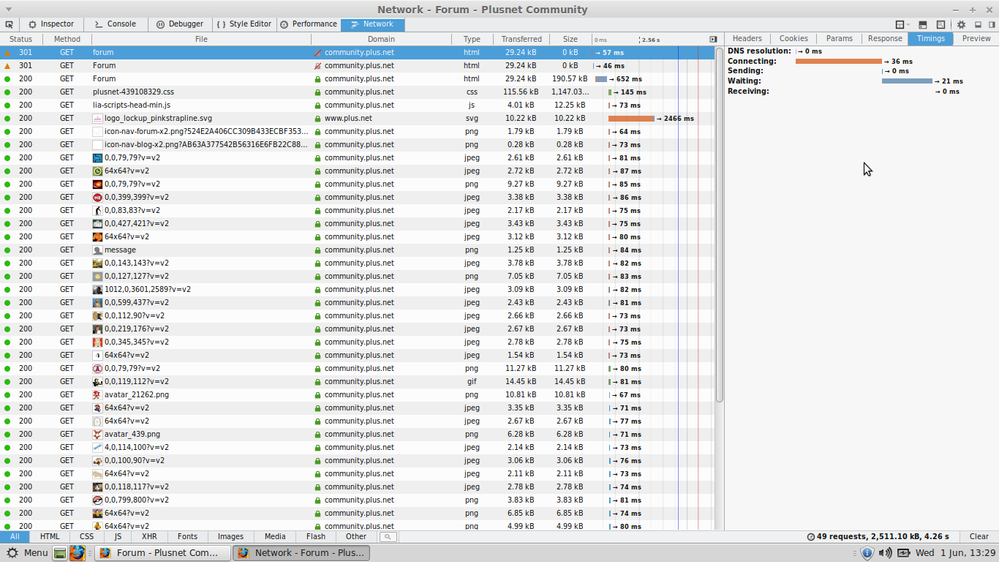Enable the XHR request filter
The width and height of the screenshot is (999, 562).
(149, 537)
